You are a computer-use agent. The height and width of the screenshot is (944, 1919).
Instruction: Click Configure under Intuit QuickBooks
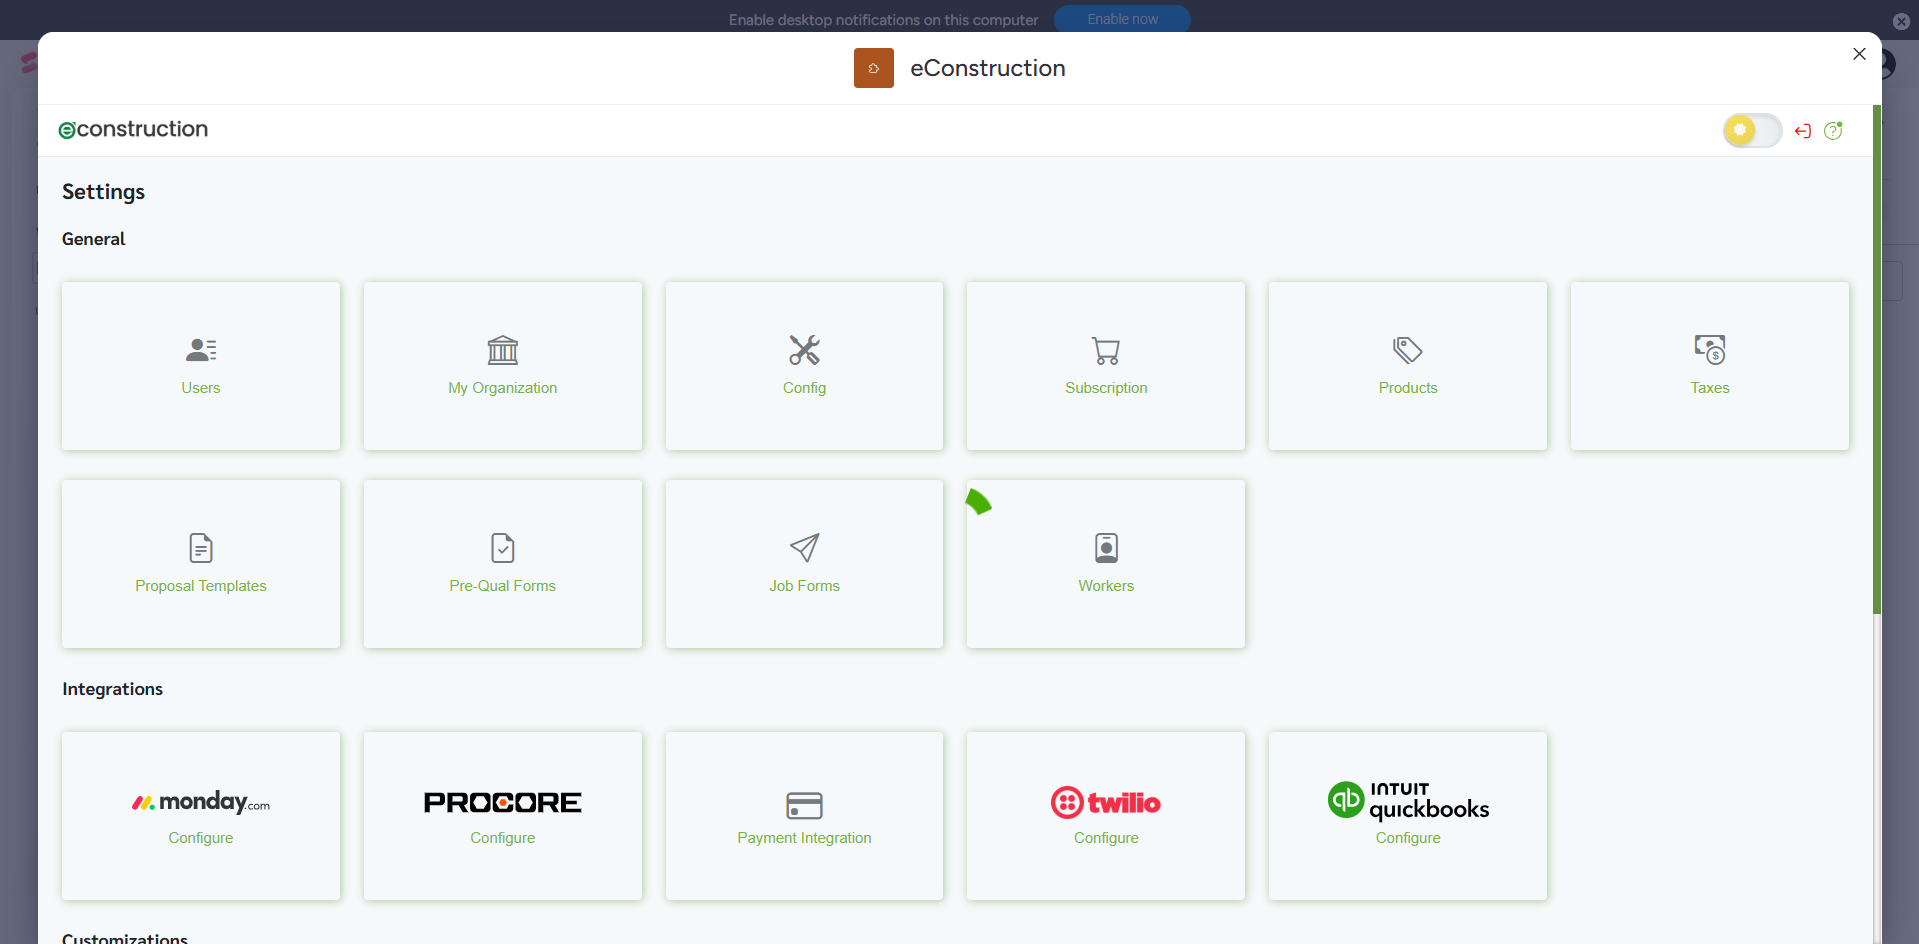[1407, 838]
